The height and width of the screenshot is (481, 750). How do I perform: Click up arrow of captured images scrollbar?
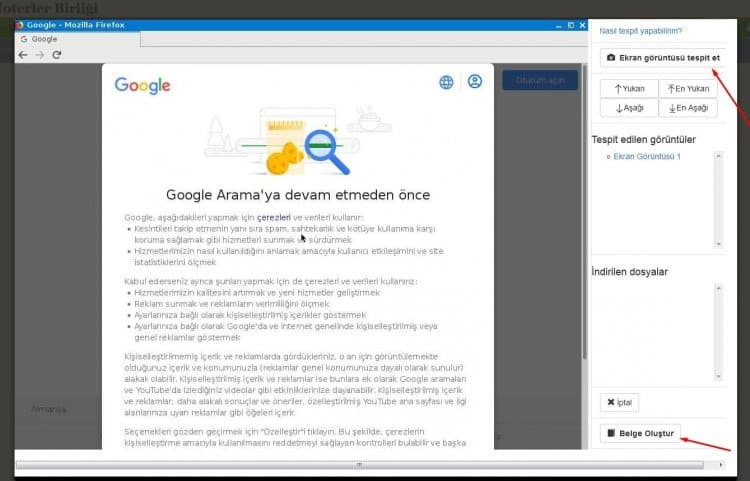point(718,156)
